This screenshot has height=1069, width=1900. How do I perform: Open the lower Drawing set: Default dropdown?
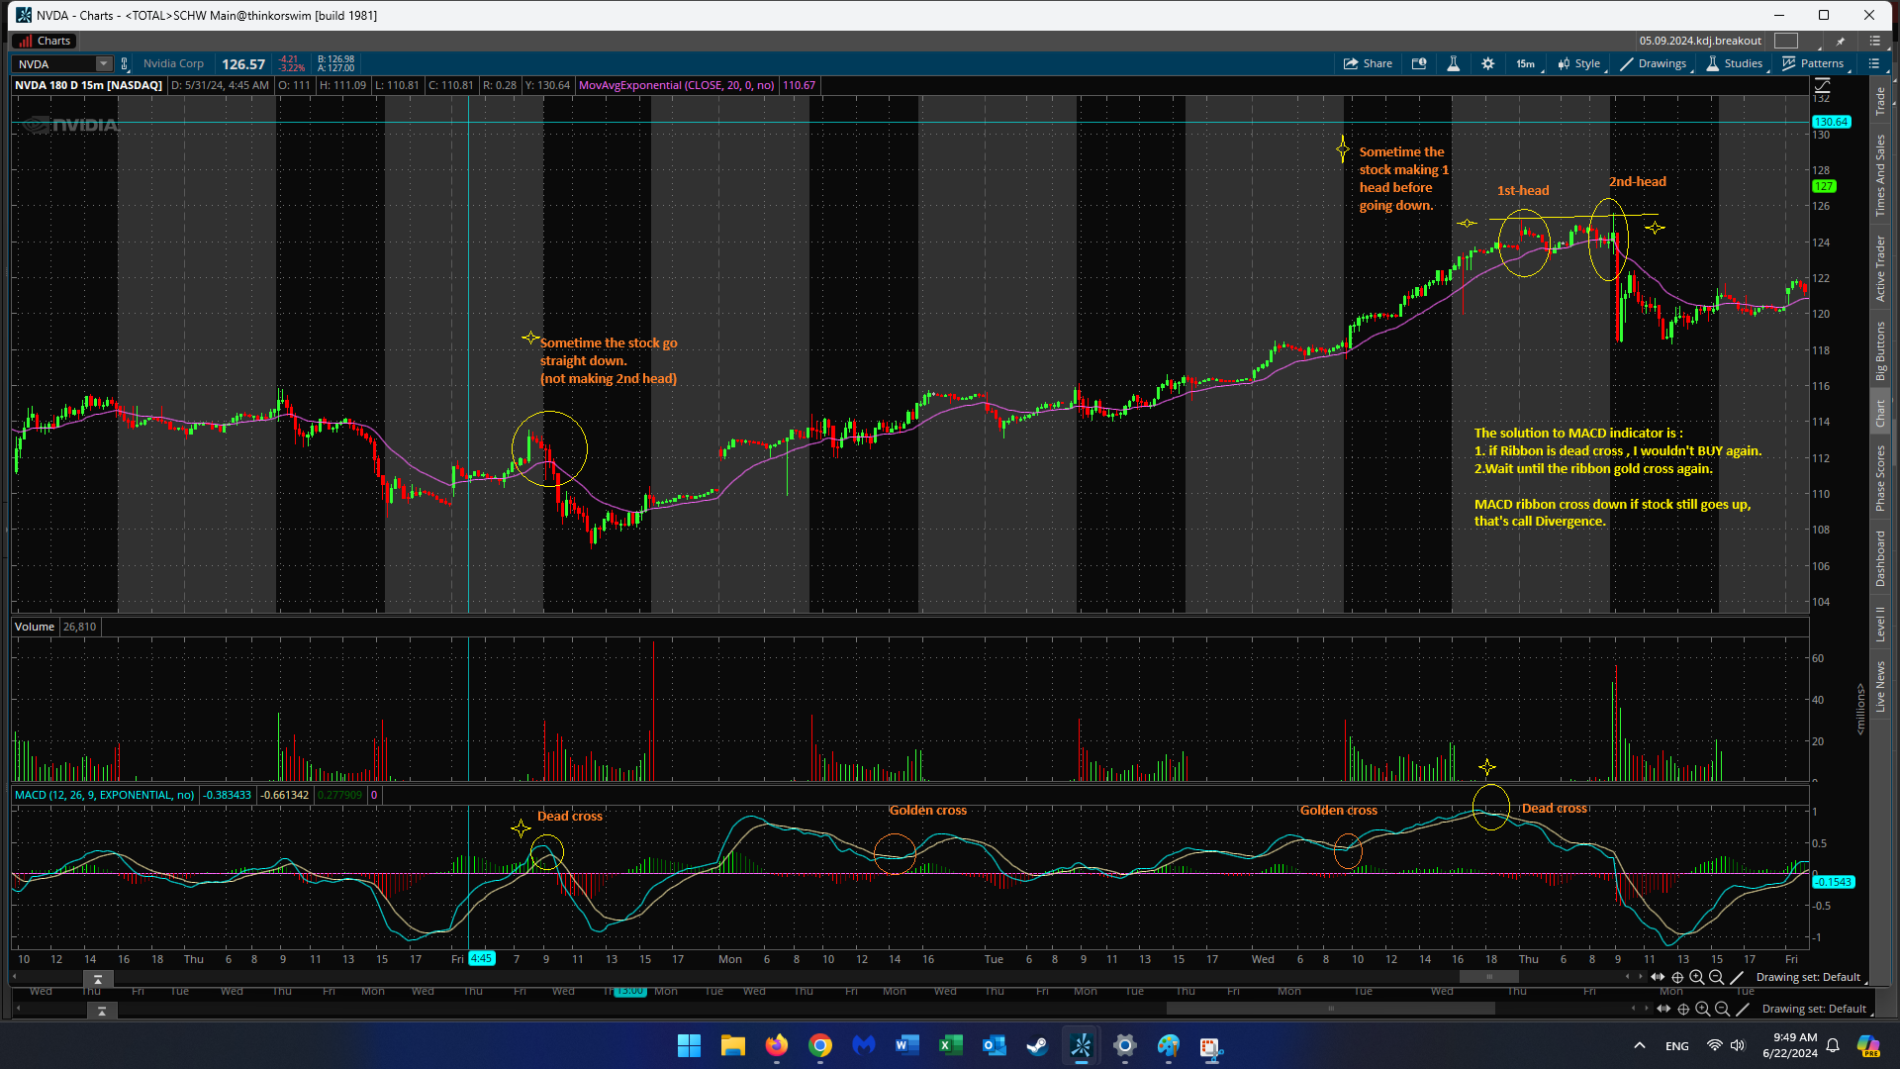coord(1814,1009)
